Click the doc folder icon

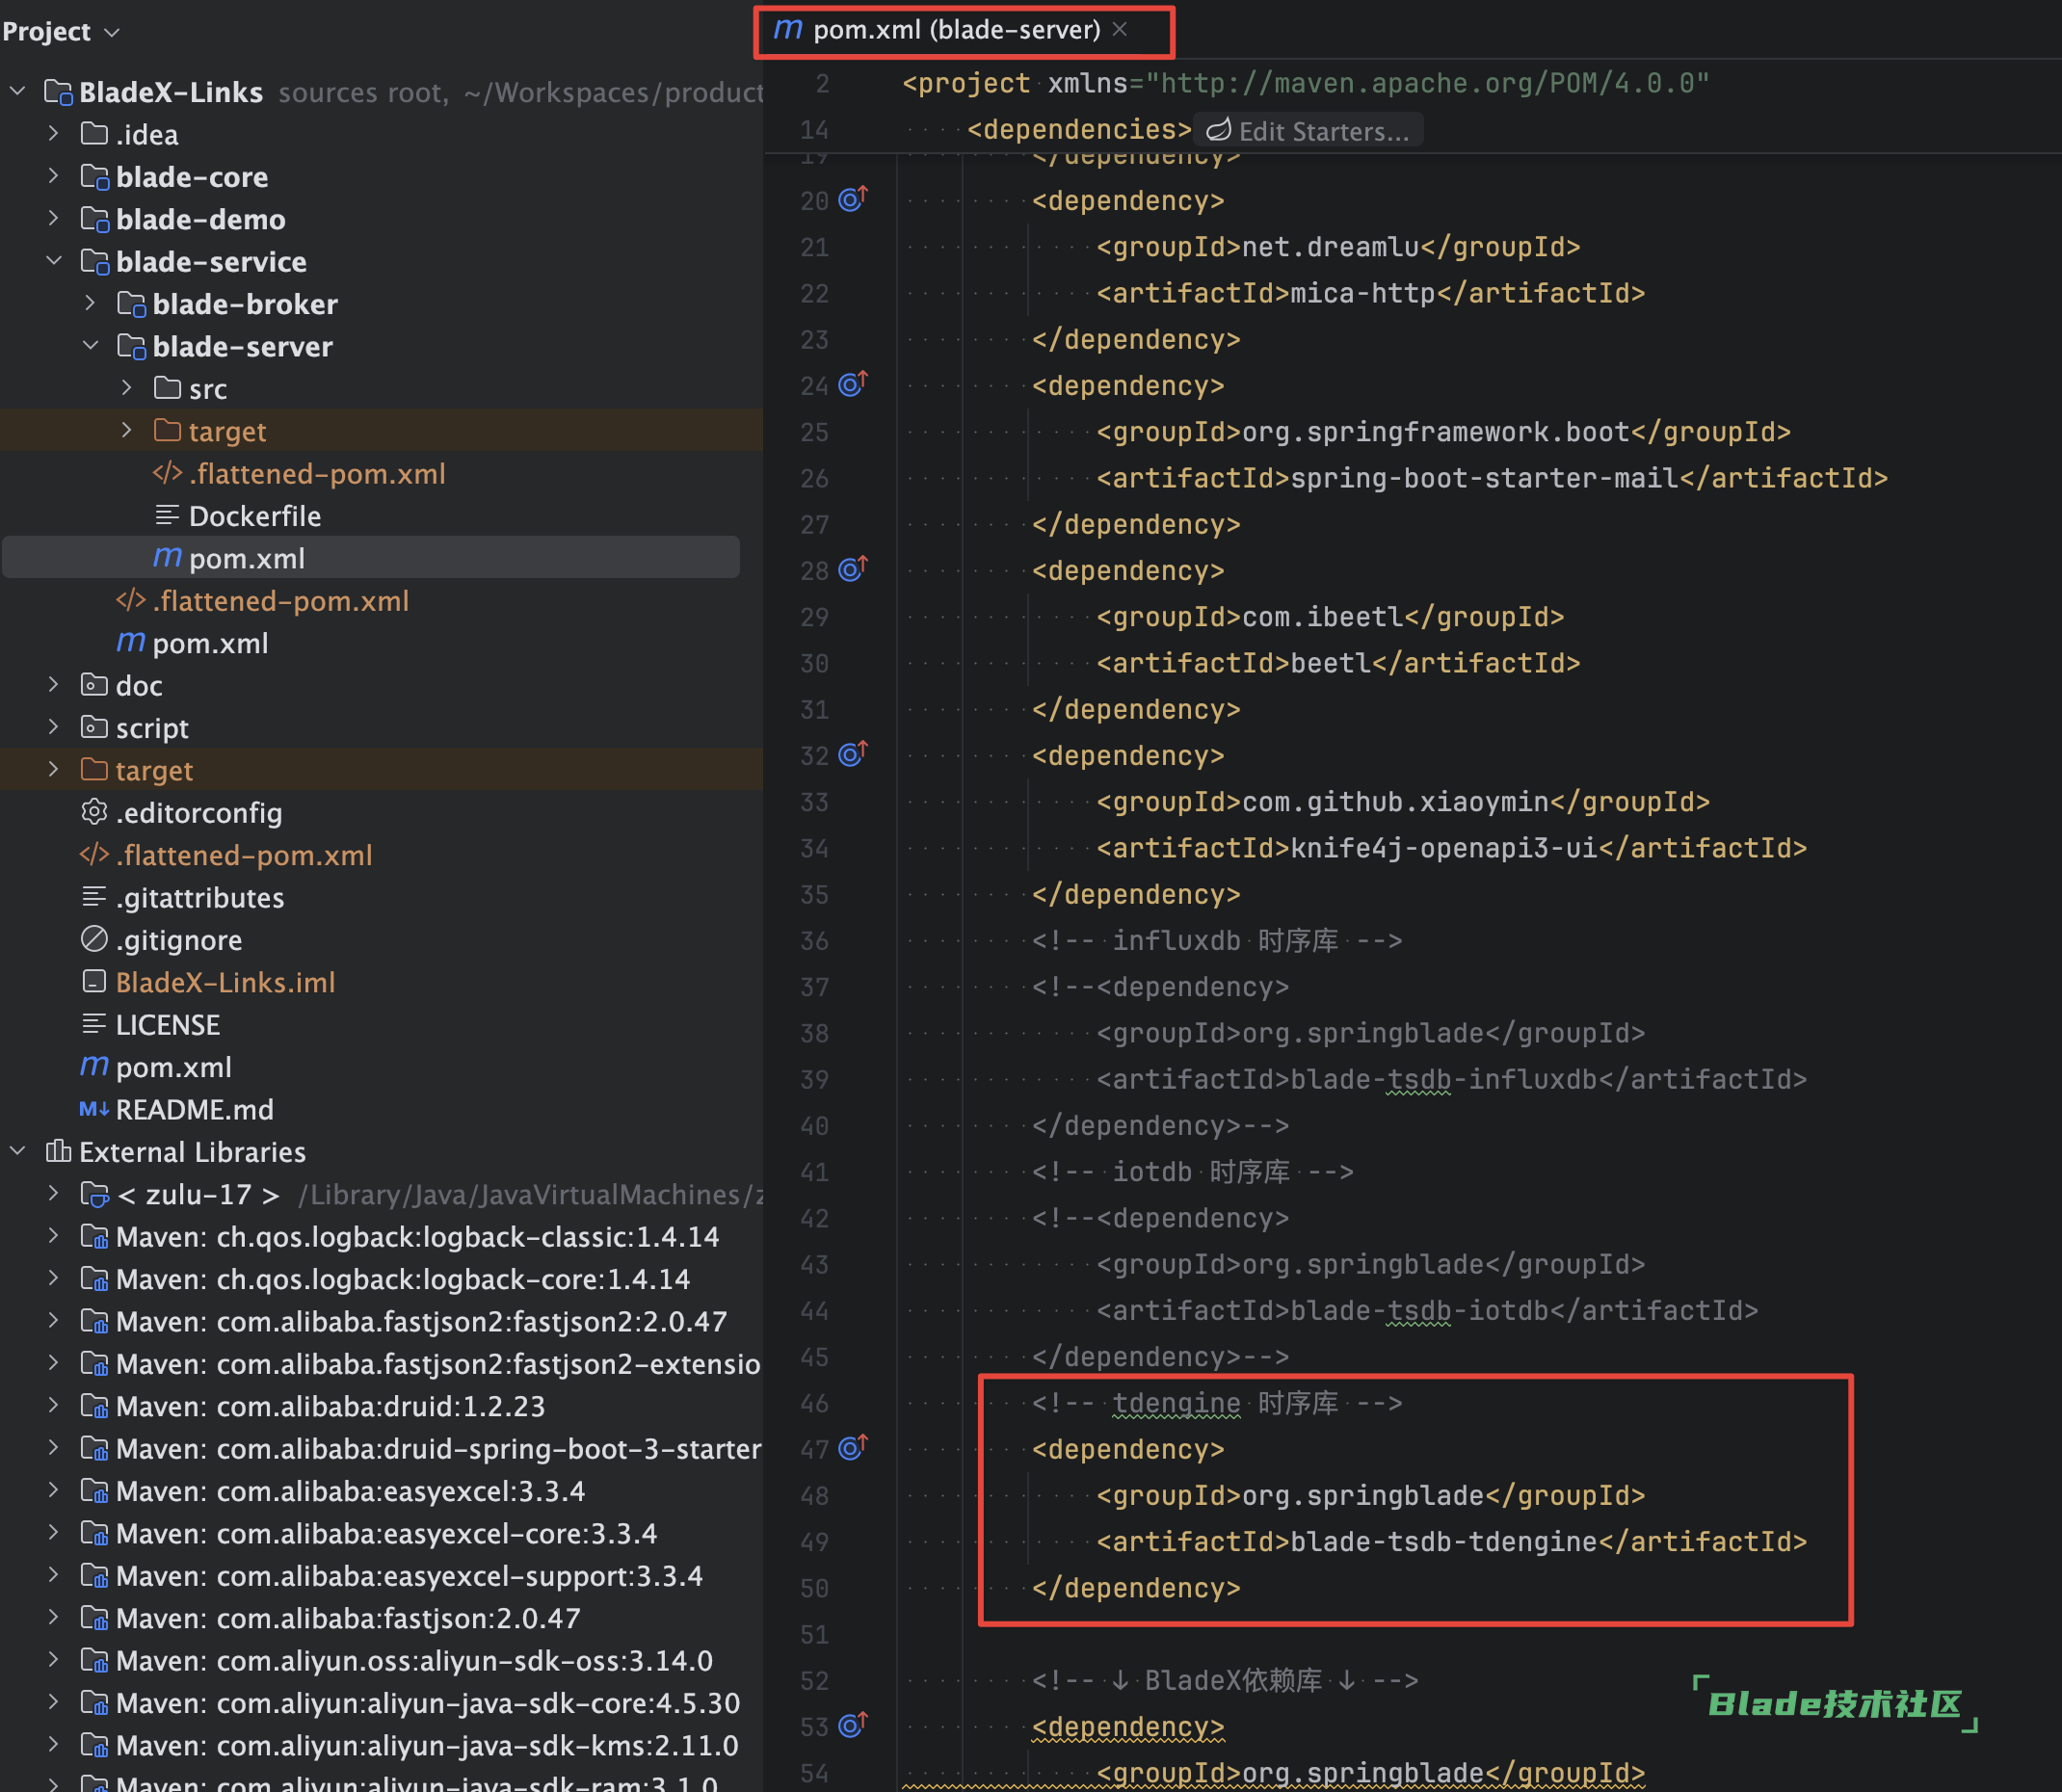pos(94,685)
